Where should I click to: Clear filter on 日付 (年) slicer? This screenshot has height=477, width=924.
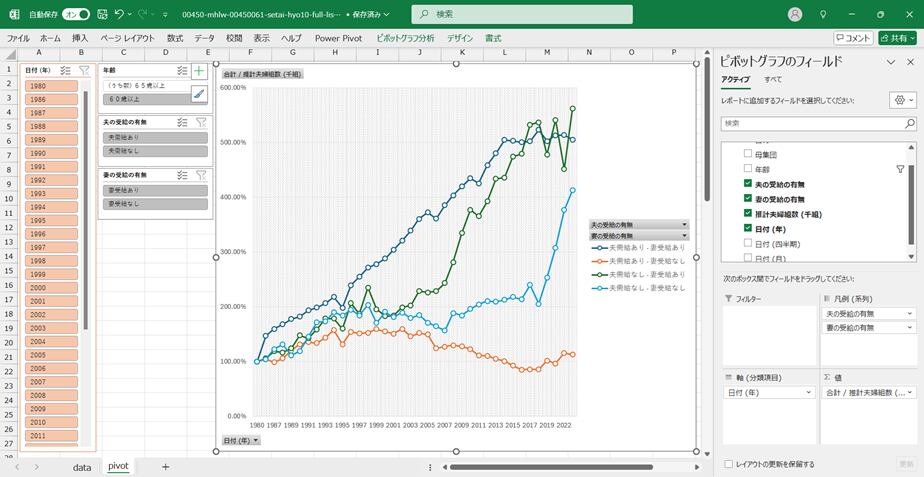pyautogui.click(x=84, y=71)
